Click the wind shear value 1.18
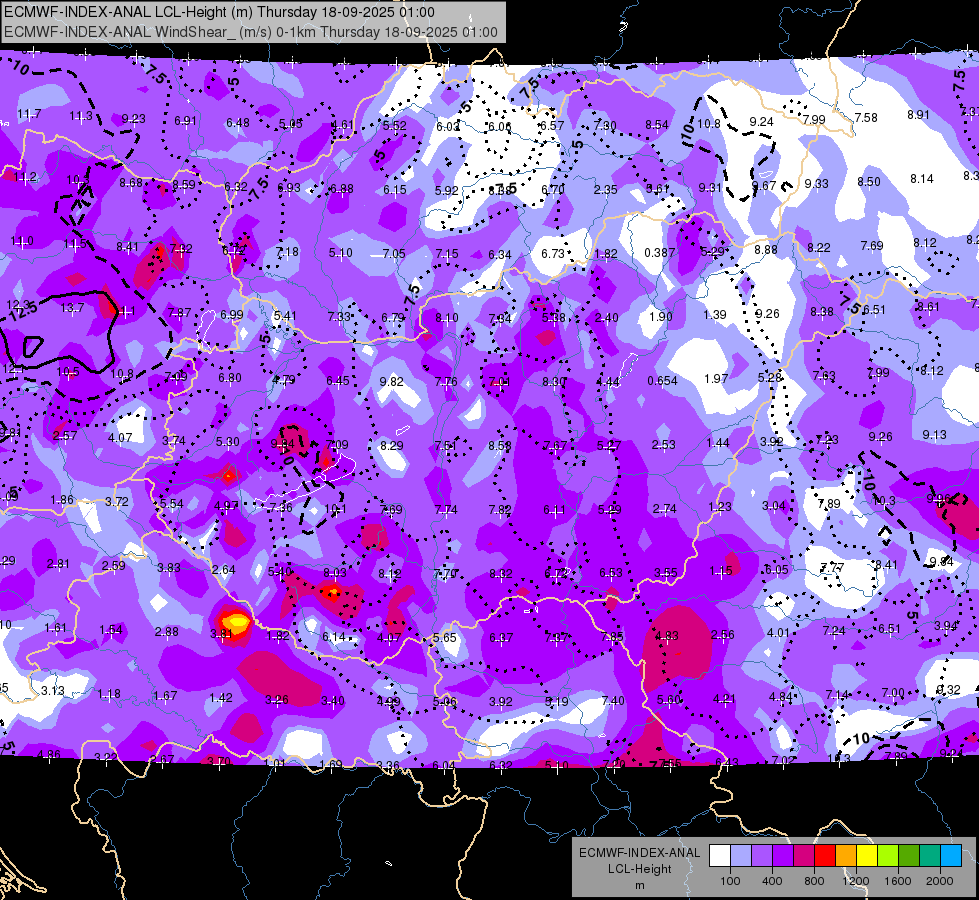This screenshot has height=900, width=979. point(109,693)
